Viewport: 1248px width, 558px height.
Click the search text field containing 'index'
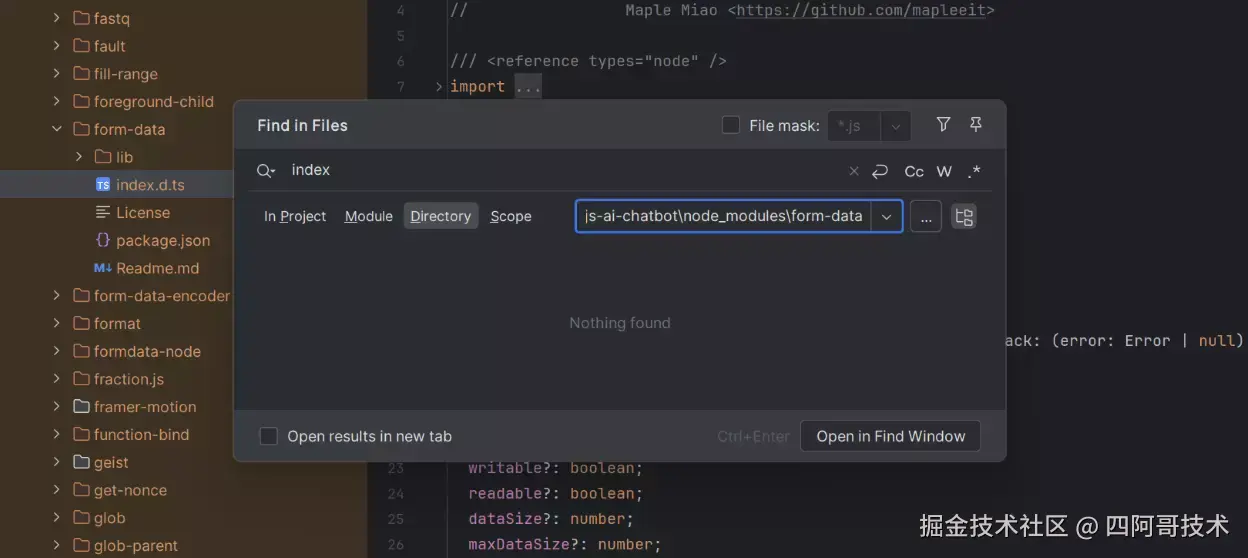tap(565, 171)
